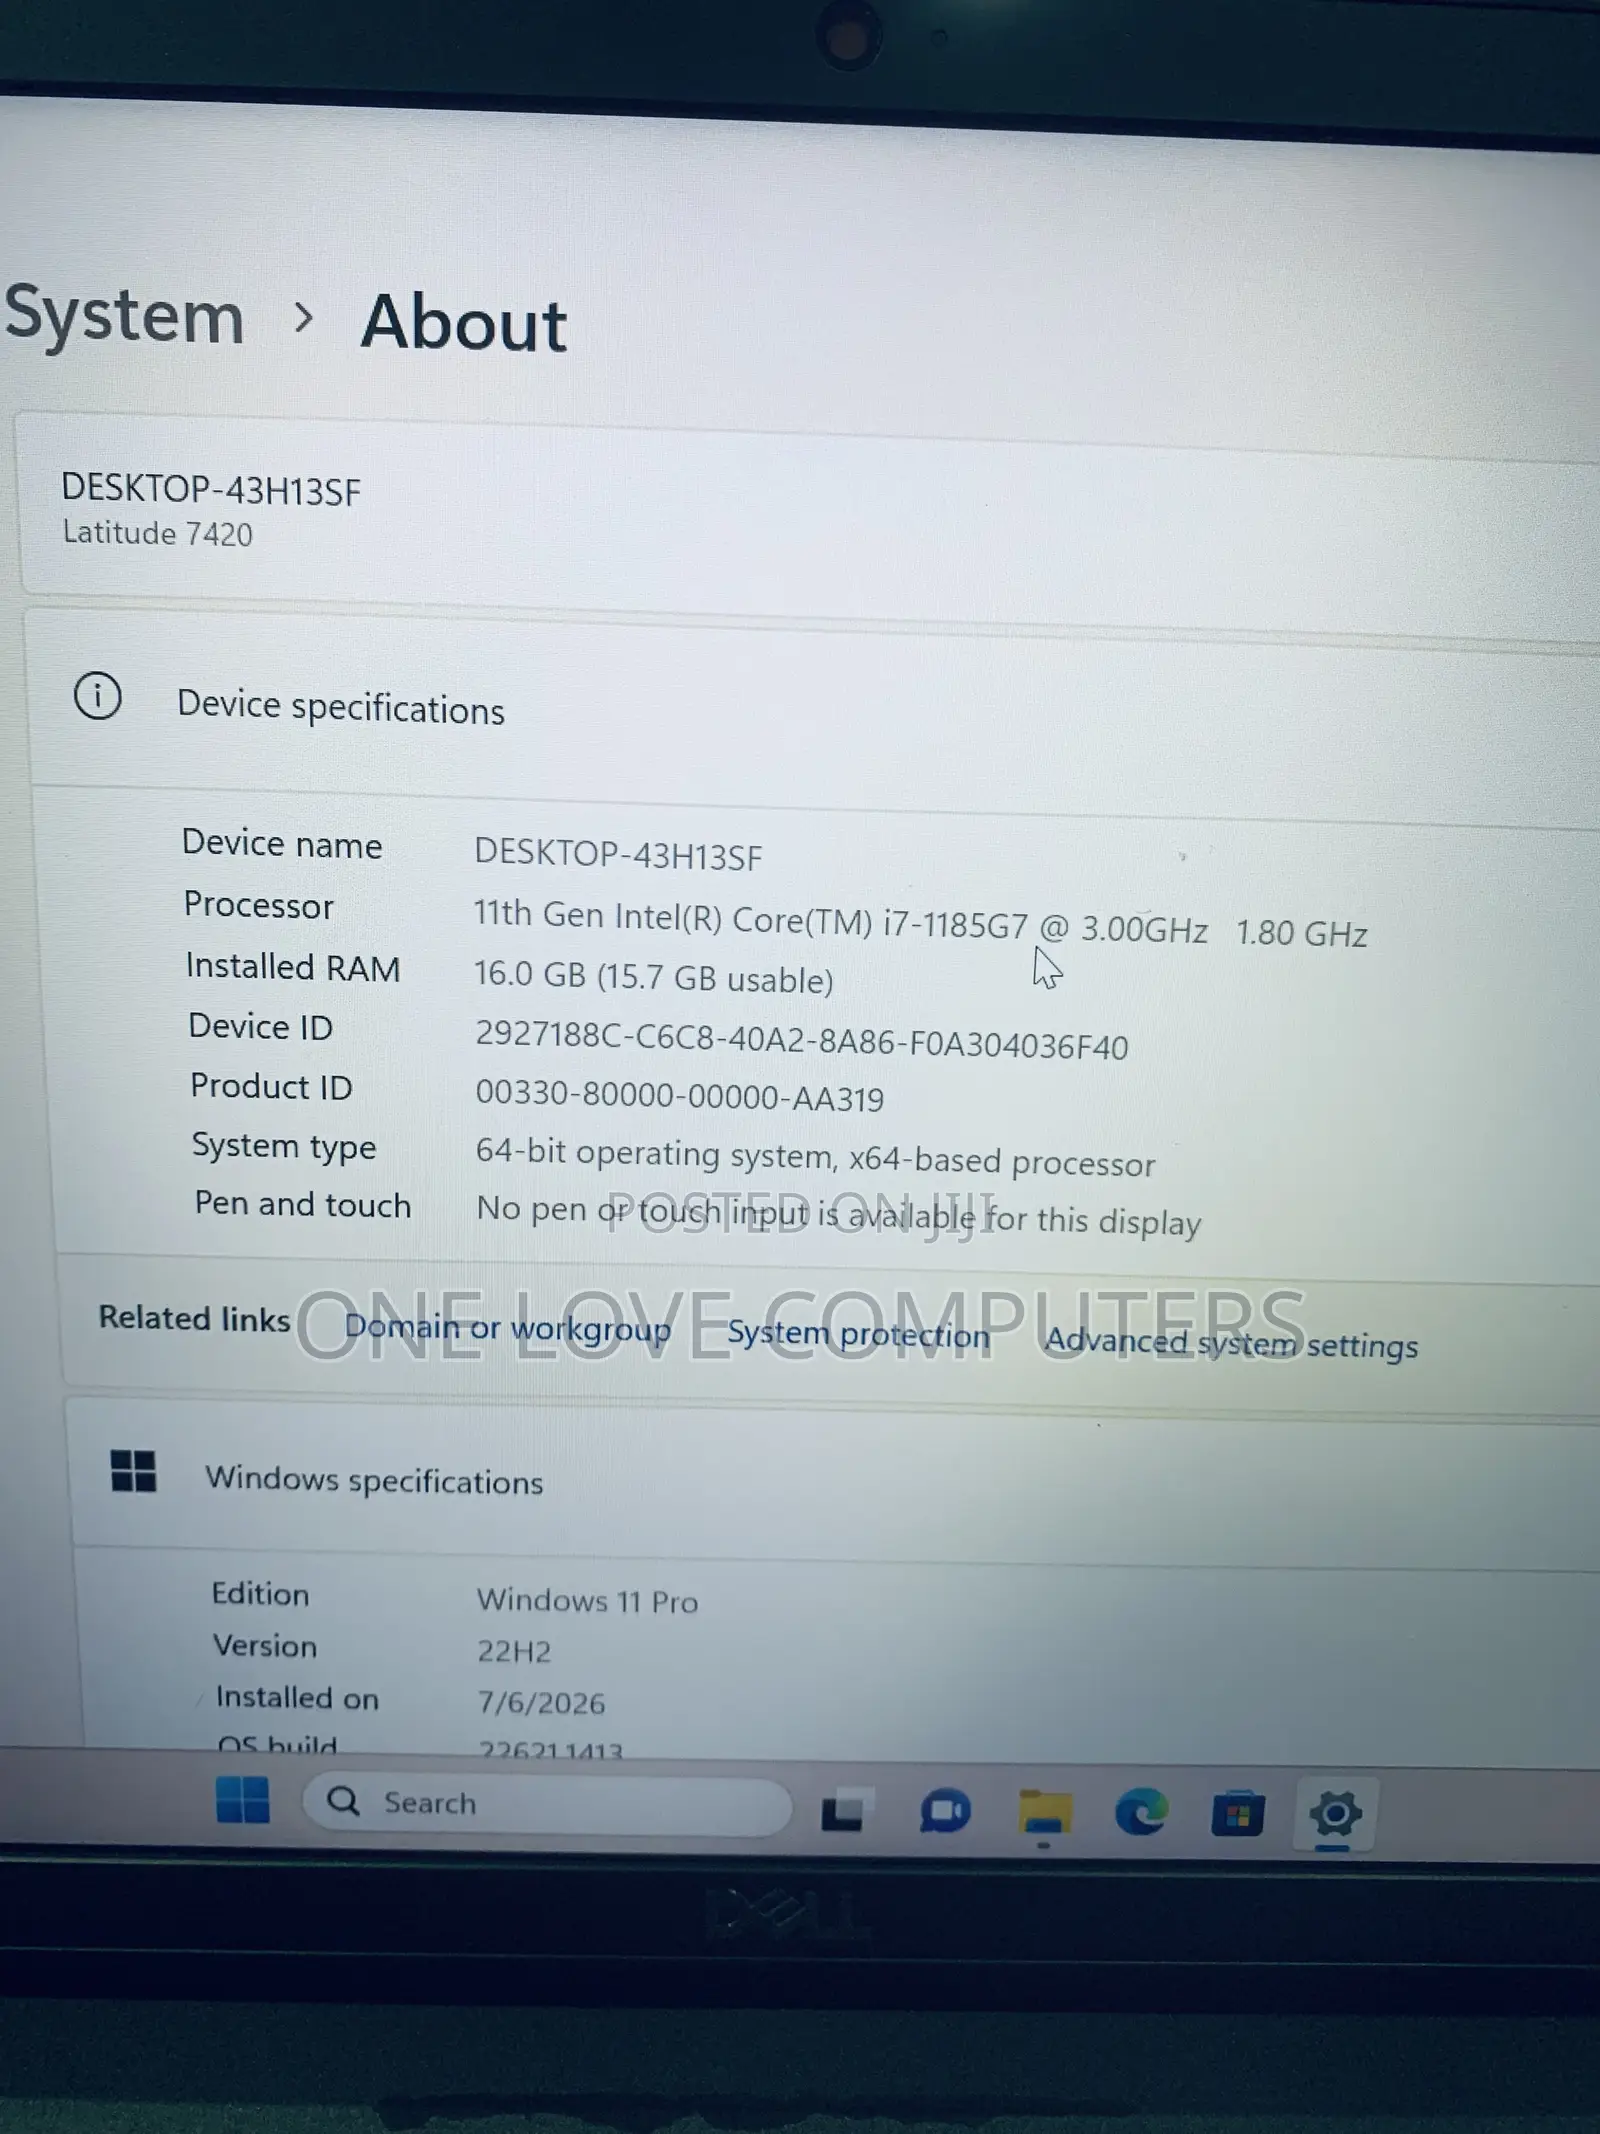Image resolution: width=1600 pixels, height=2134 pixels.
Task: Select the Installed RAM value '16.0 GB'
Action: point(530,974)
